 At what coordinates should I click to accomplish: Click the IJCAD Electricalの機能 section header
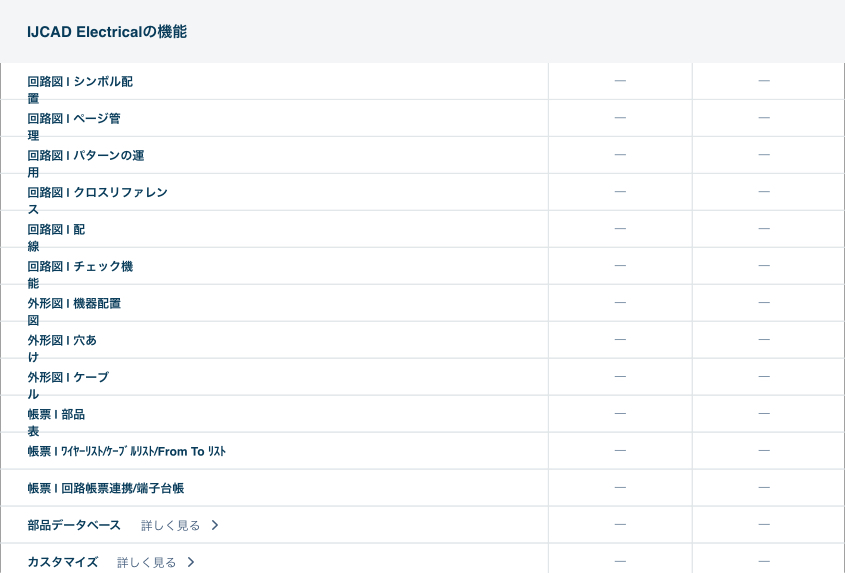pos(107,32)
